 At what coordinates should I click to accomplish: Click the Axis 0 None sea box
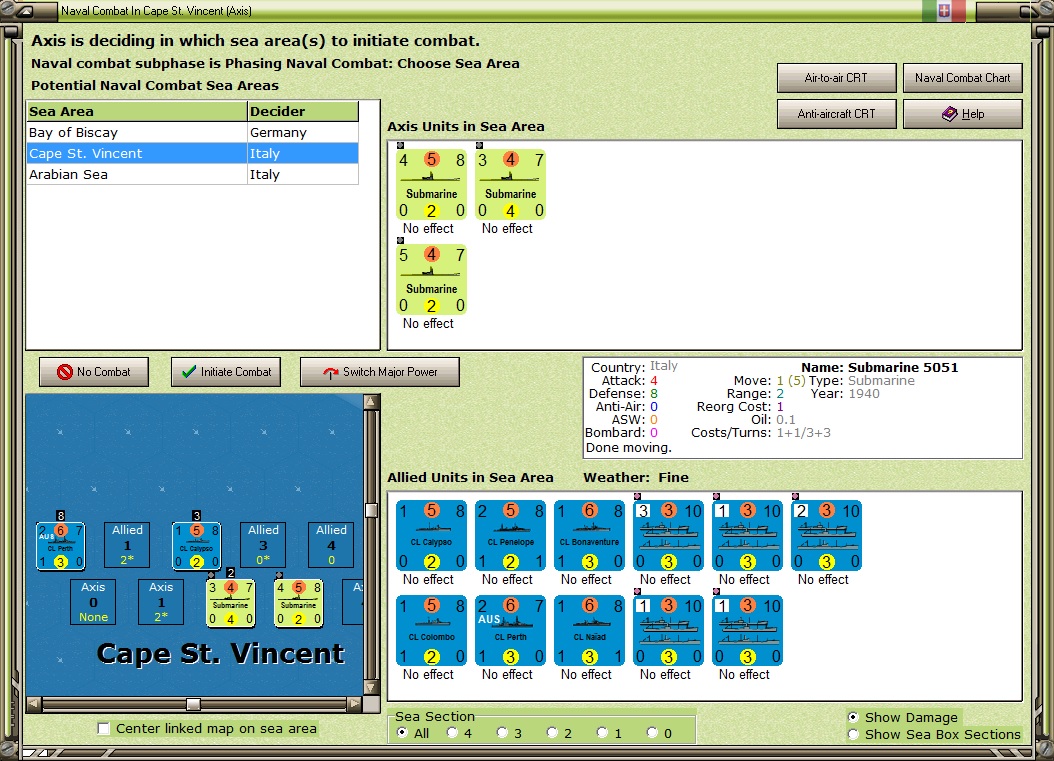click(x=93, y=602)
